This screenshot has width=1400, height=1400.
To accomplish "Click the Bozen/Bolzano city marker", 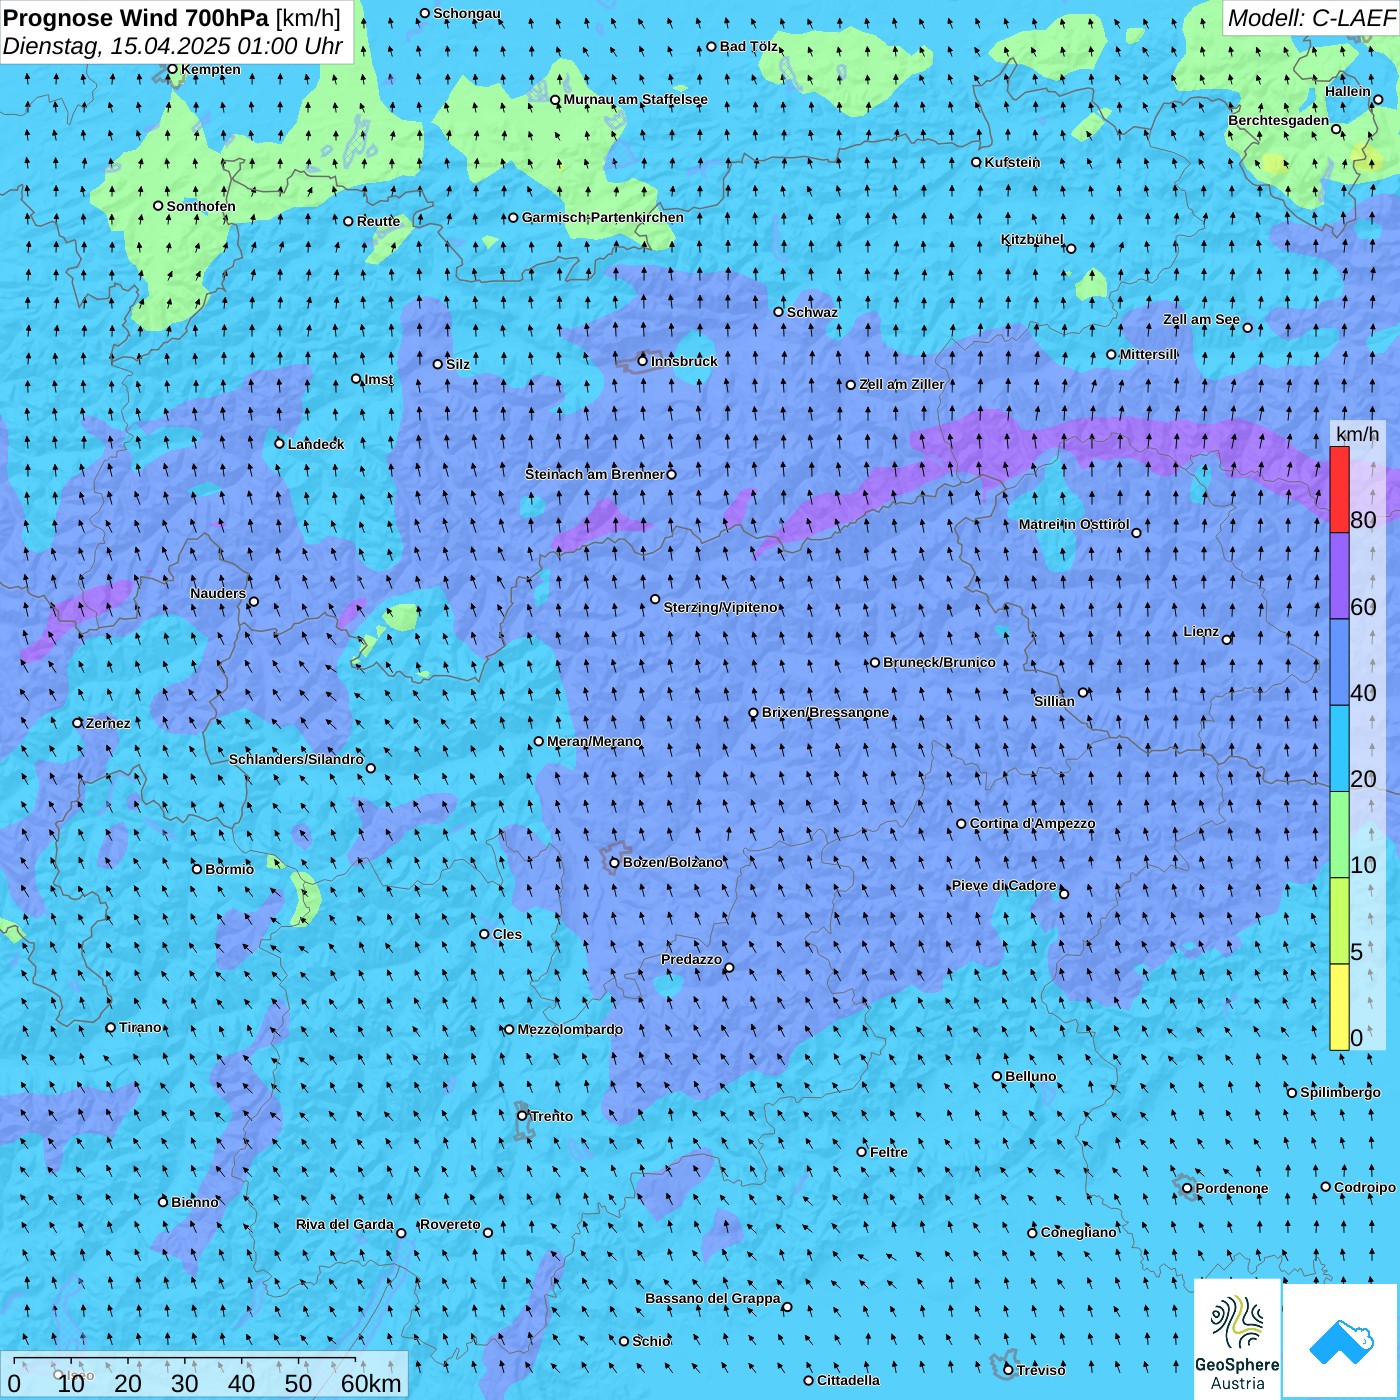I will tap(615, 863).
